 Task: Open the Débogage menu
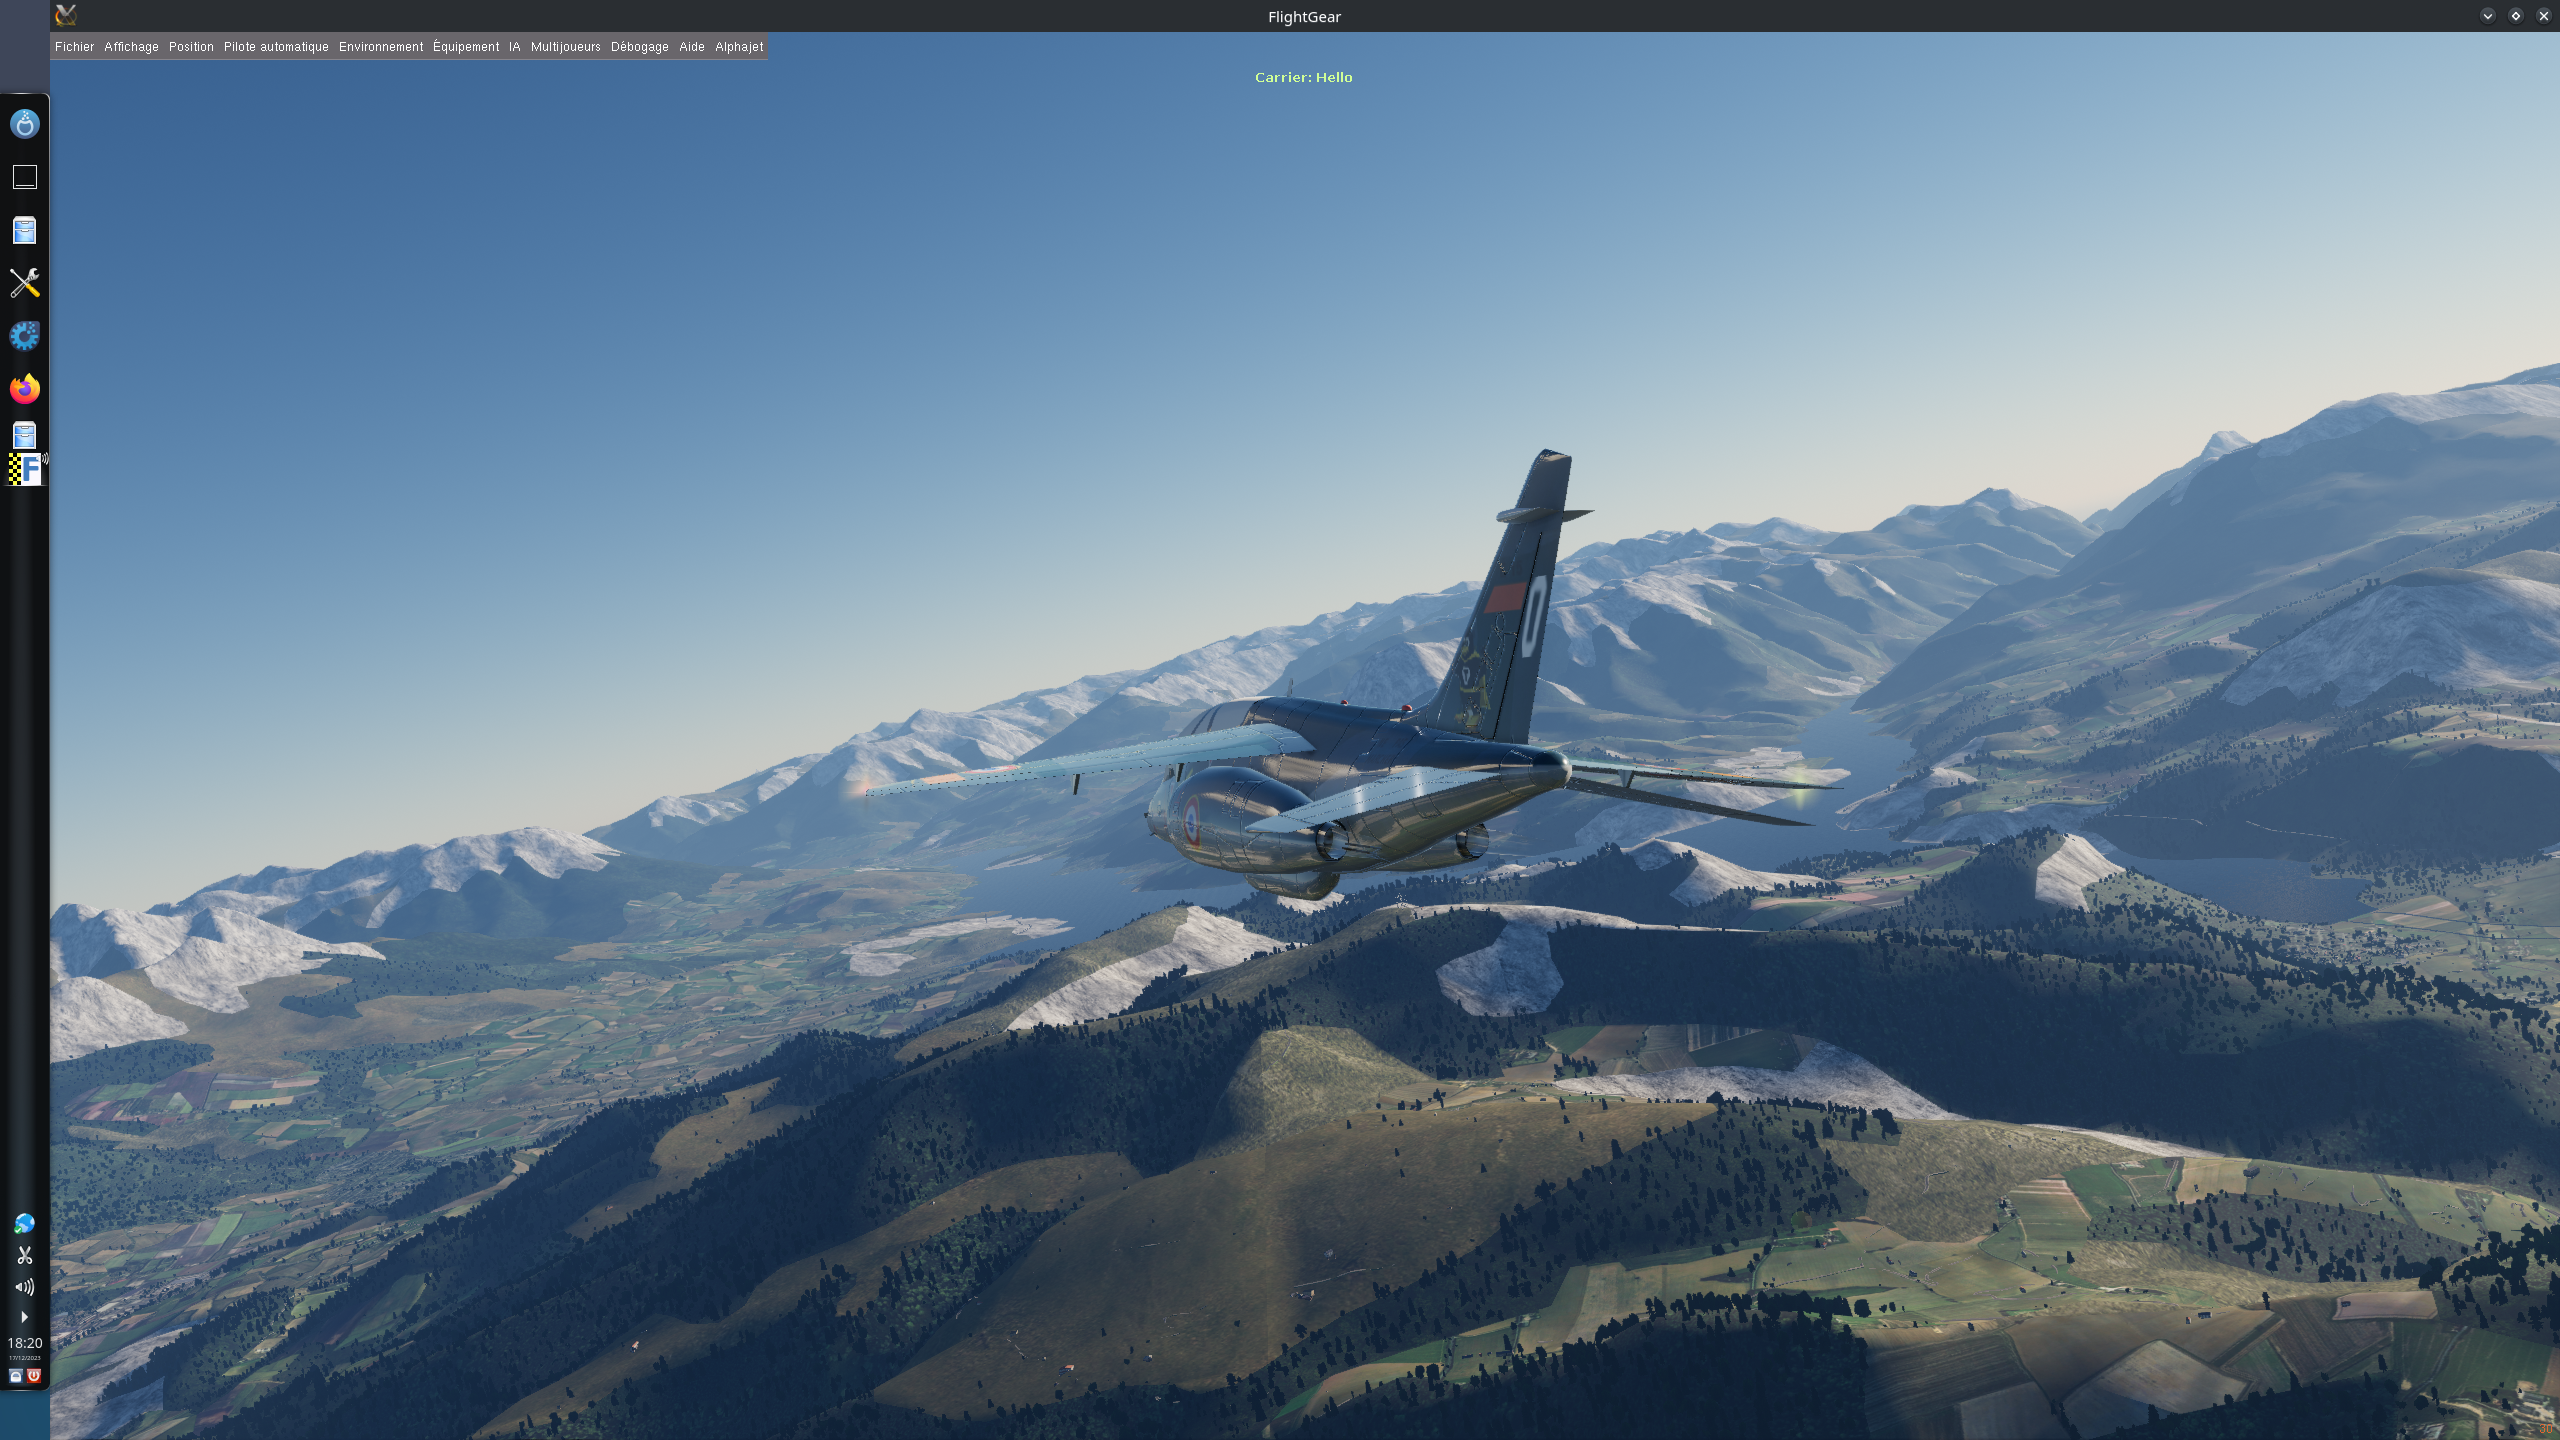pyautogui.click(x=639, y=47)
